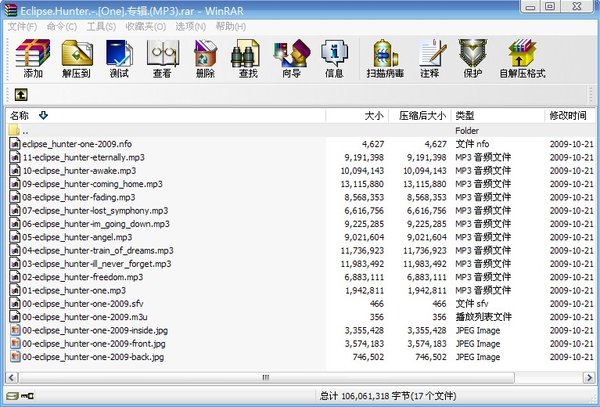The height and width of the screenshot is (407, 600).
Task: Close the WinRAR window
Action: (x=577, y=7)
